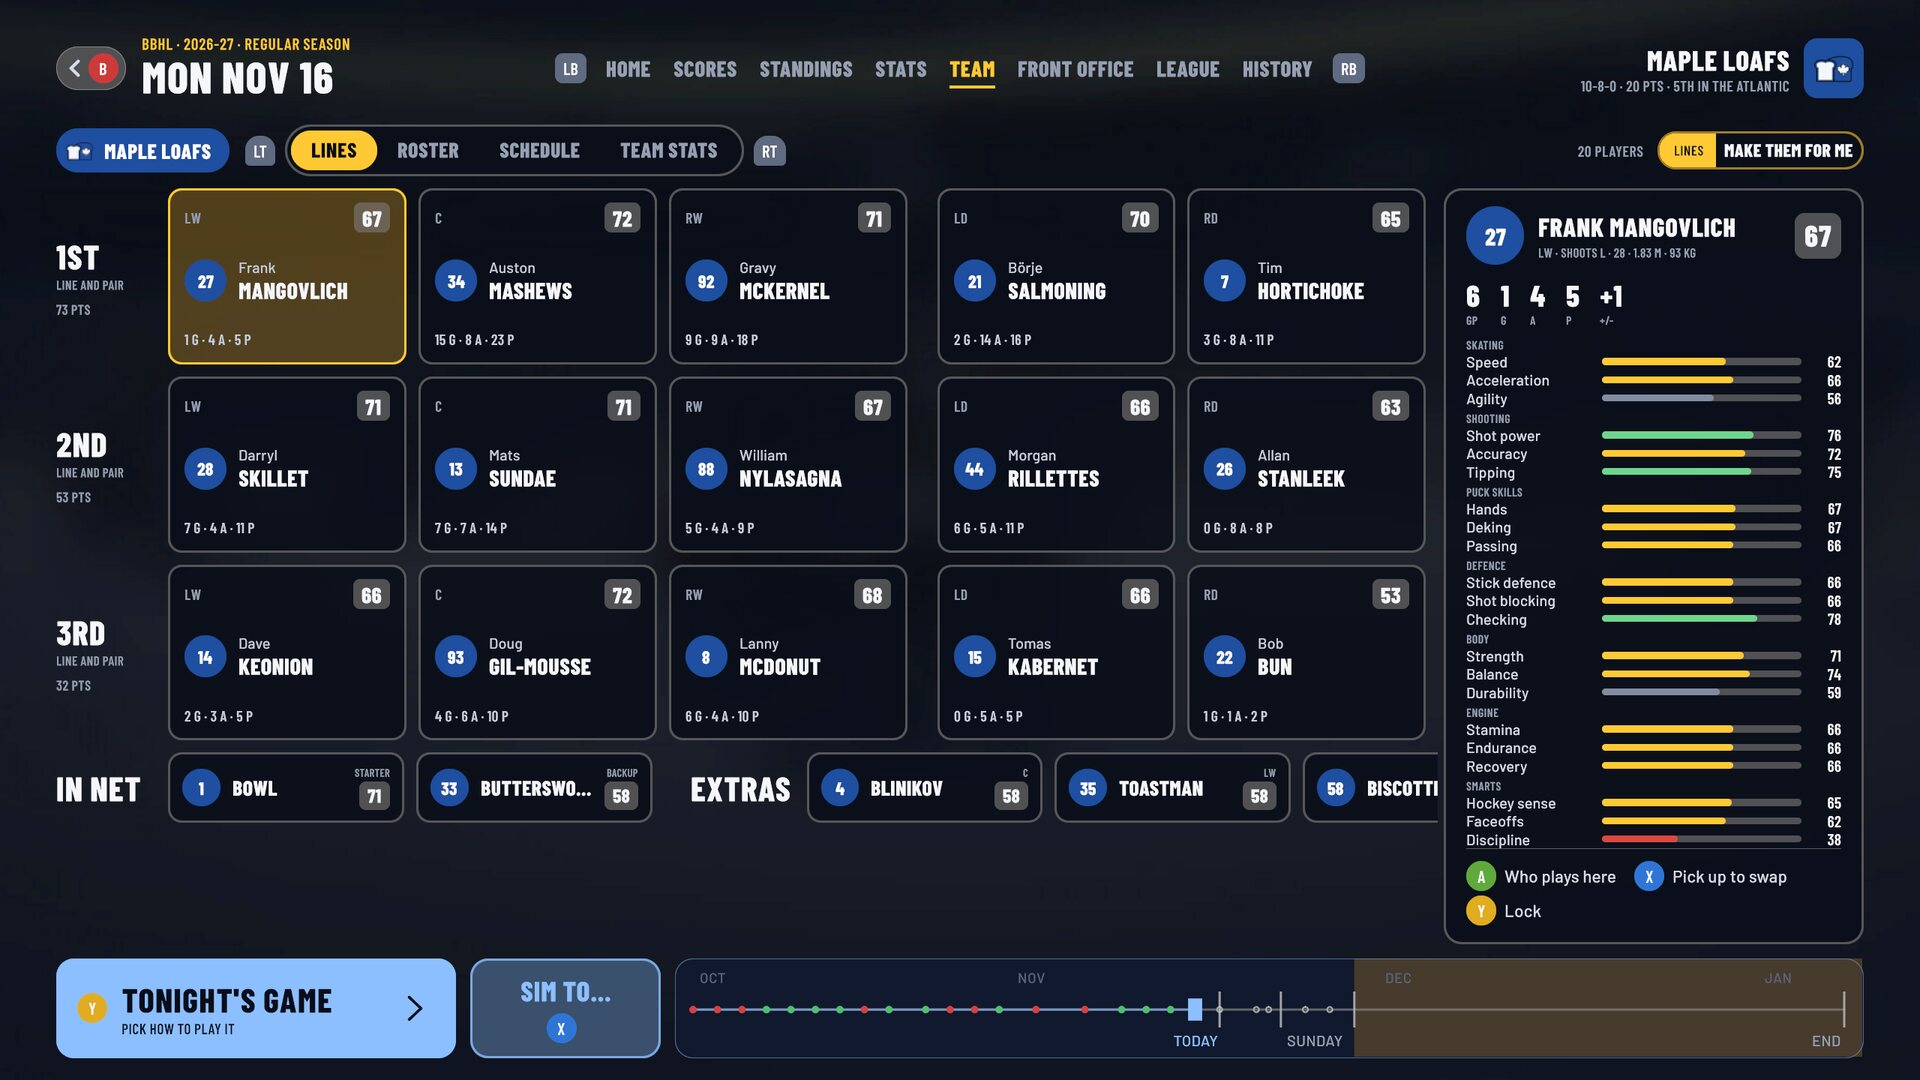This screenshot has width=1920, height=1080.
Task: Open the Standings menu
Action: click(806, 69)
